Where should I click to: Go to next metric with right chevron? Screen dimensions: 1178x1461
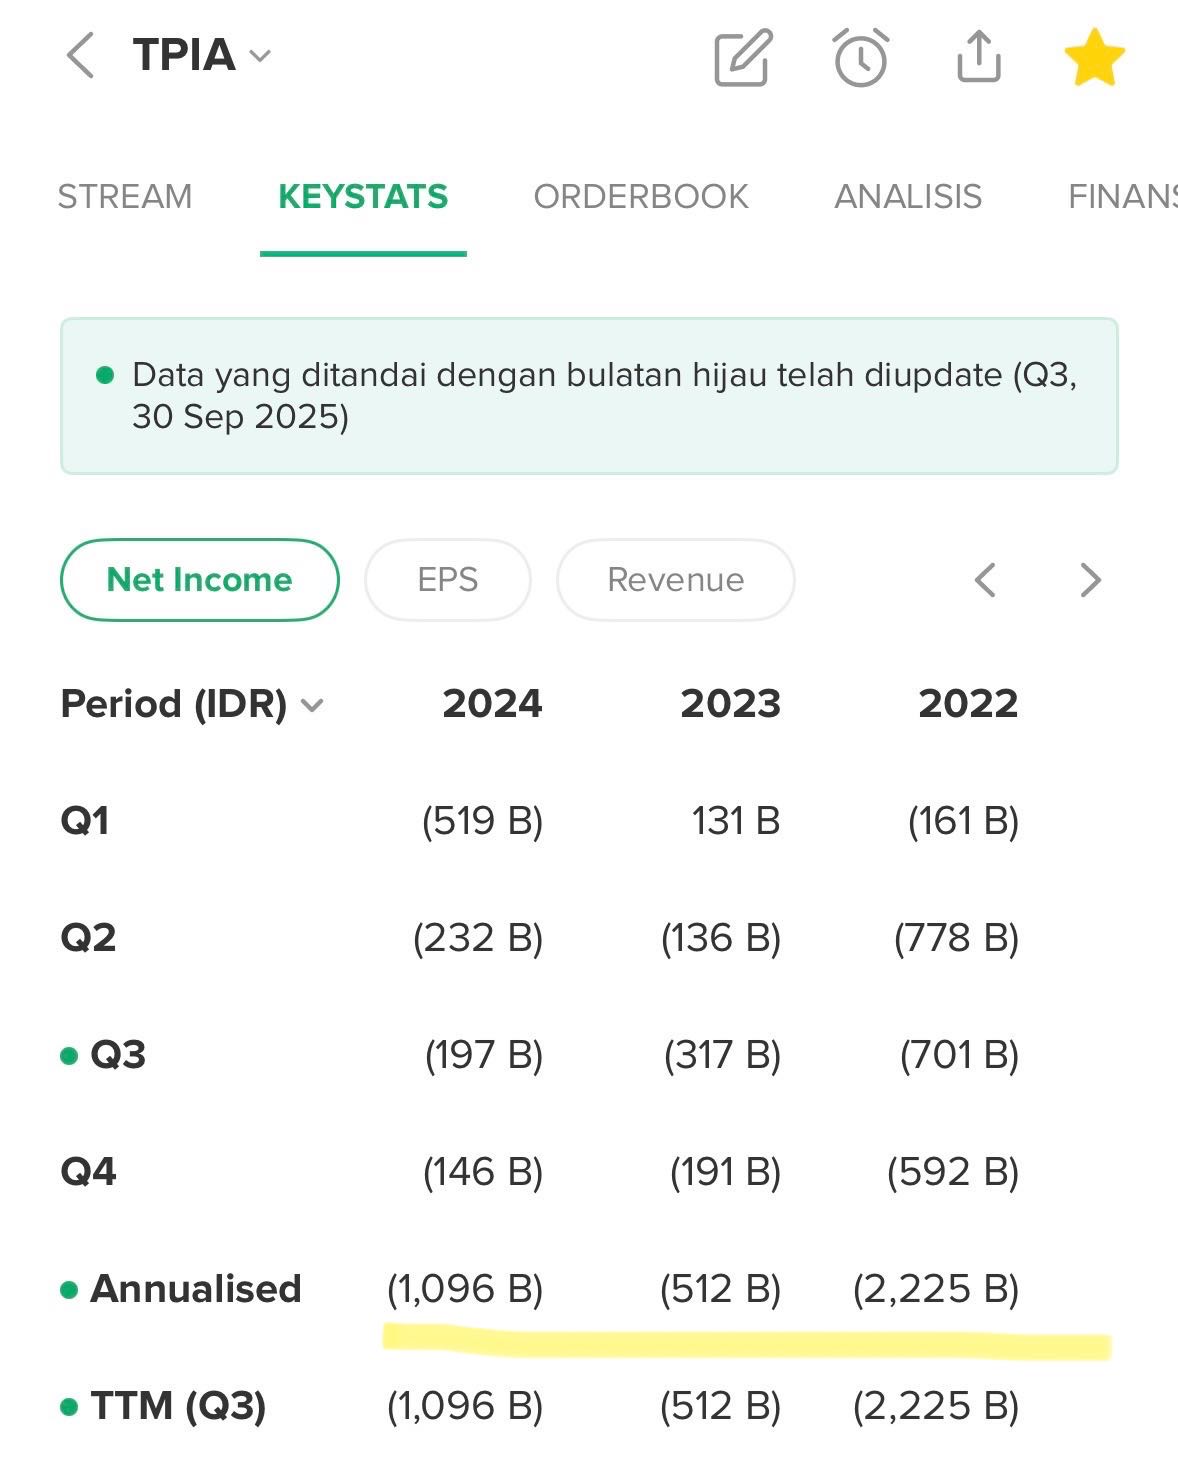click(1090, 580)
